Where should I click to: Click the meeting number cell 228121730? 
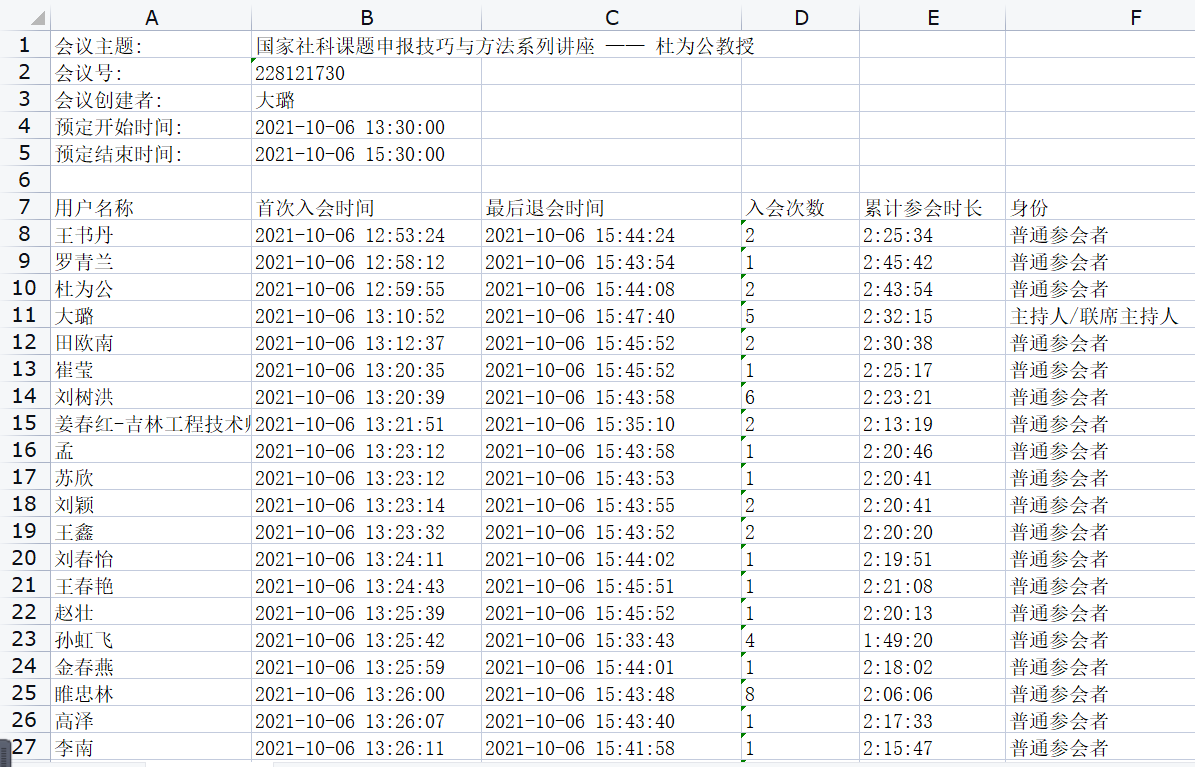(300, 73)
